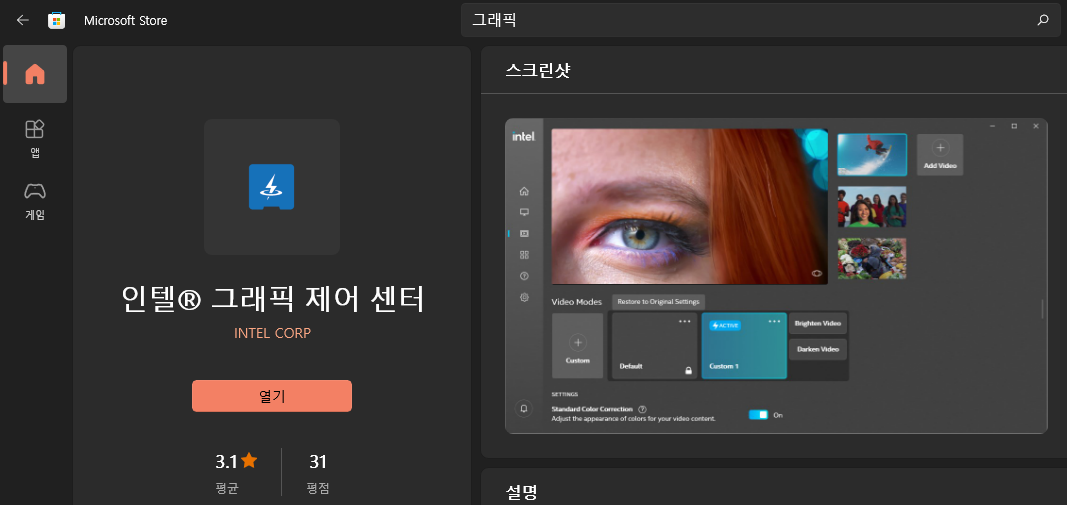Image resolution: width=1067 pixels, height=505 pixels.
Task: Select the Default video mode card
Action: (x=654, y=346)
